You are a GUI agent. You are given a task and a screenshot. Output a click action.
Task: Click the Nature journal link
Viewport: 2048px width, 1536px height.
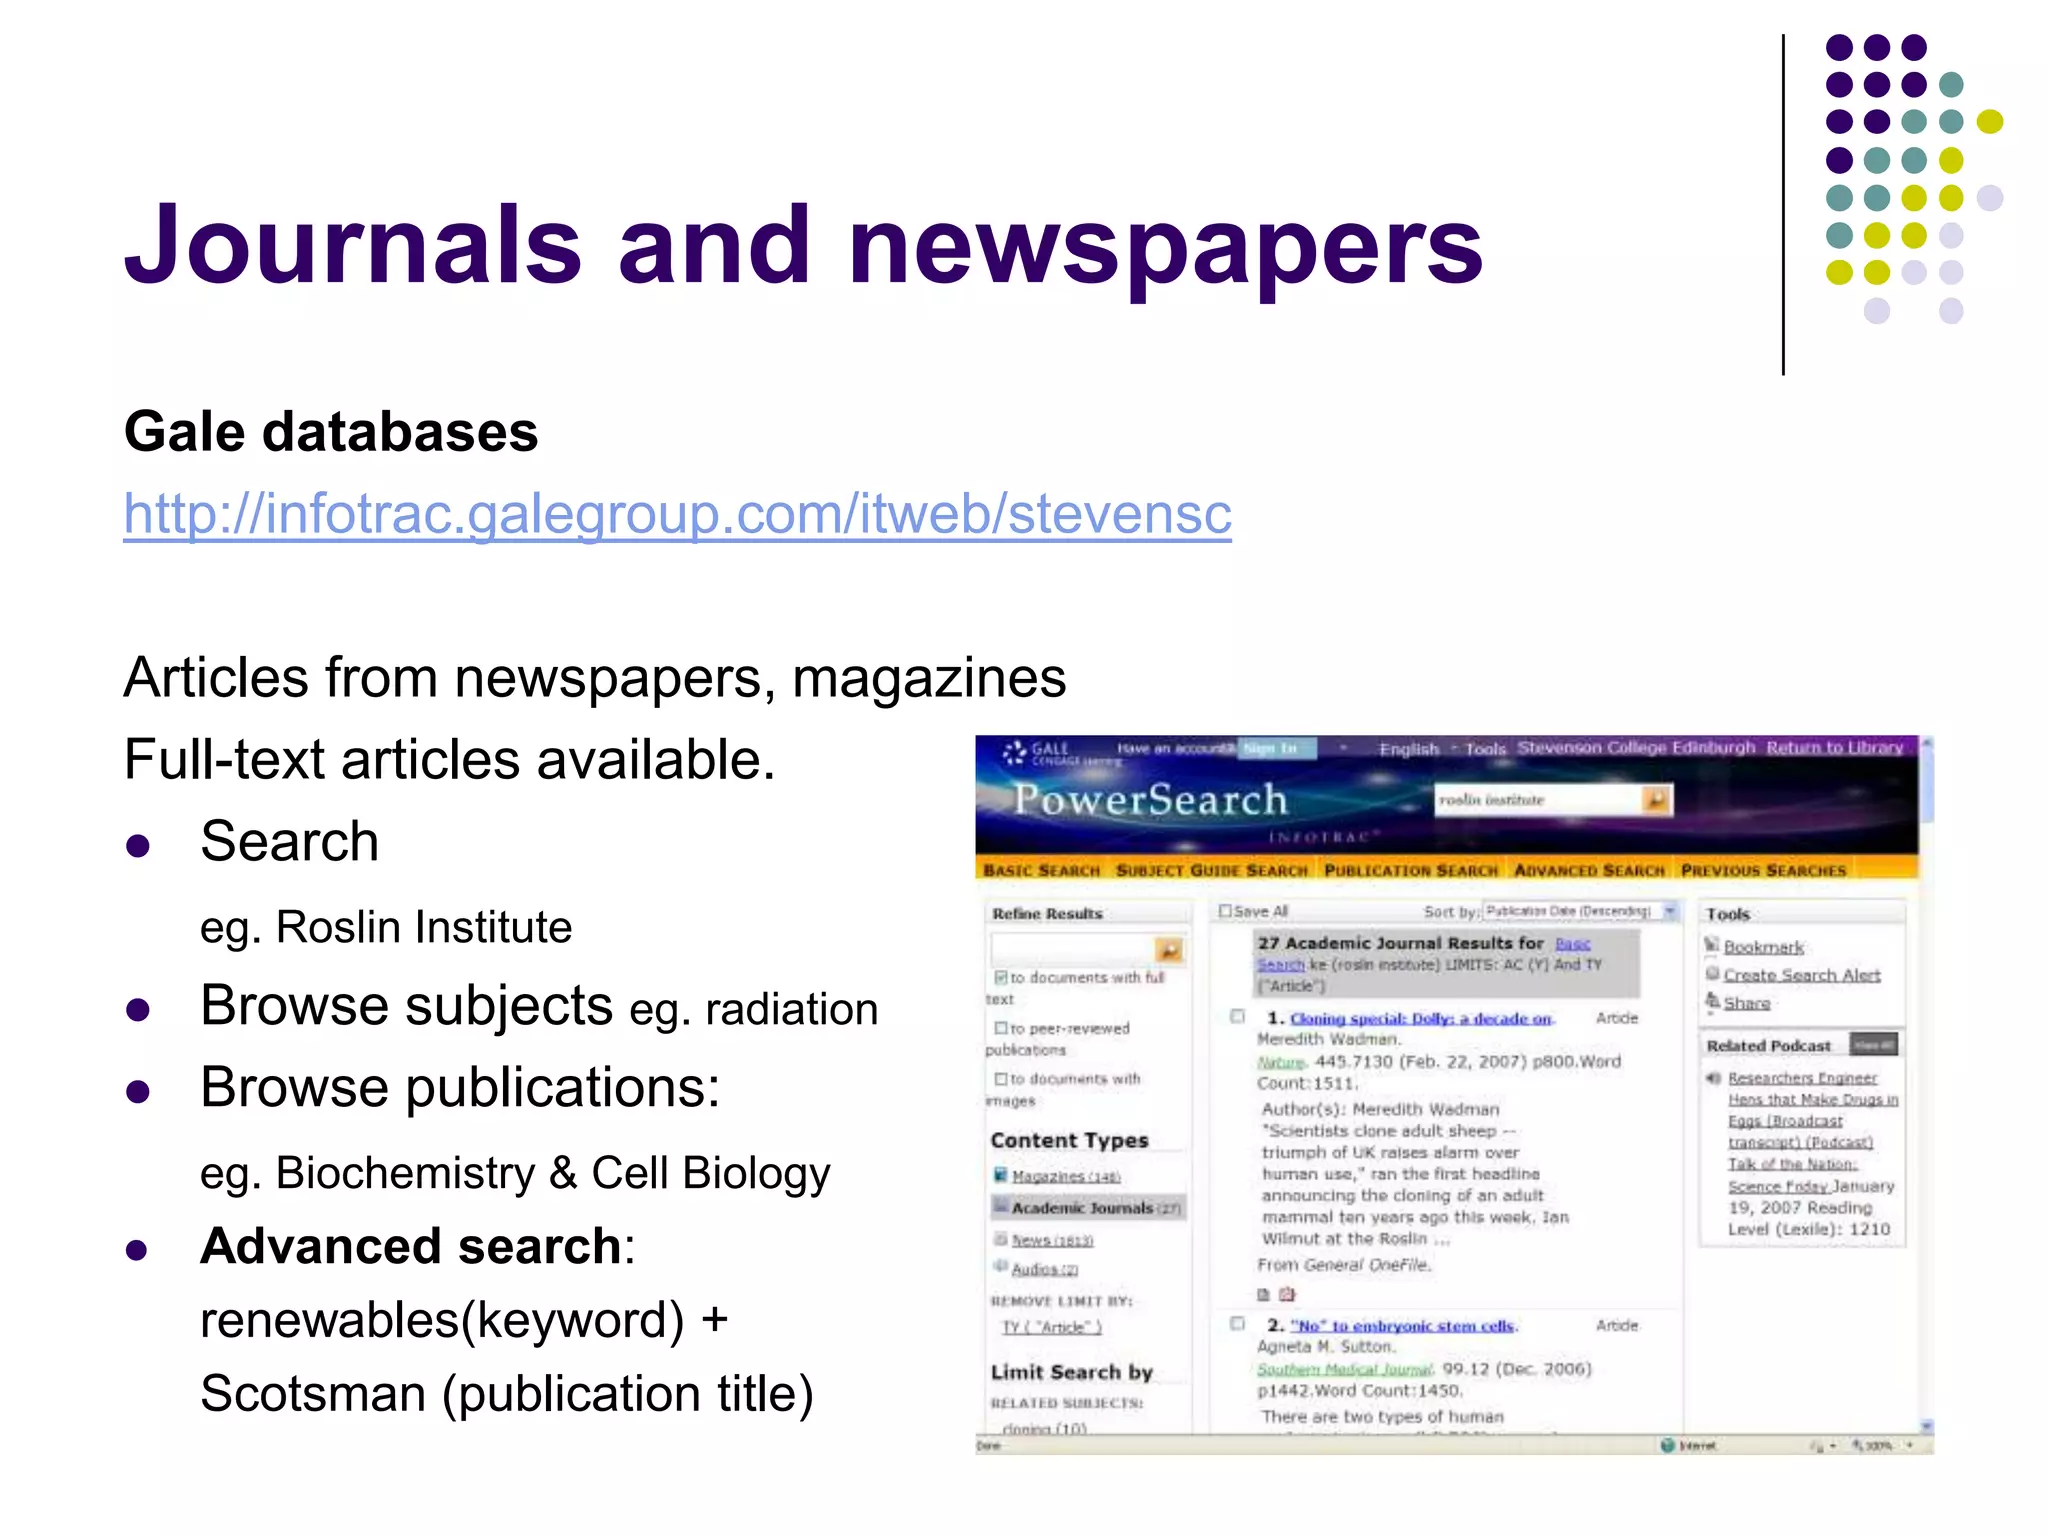coord(1281,1062)
